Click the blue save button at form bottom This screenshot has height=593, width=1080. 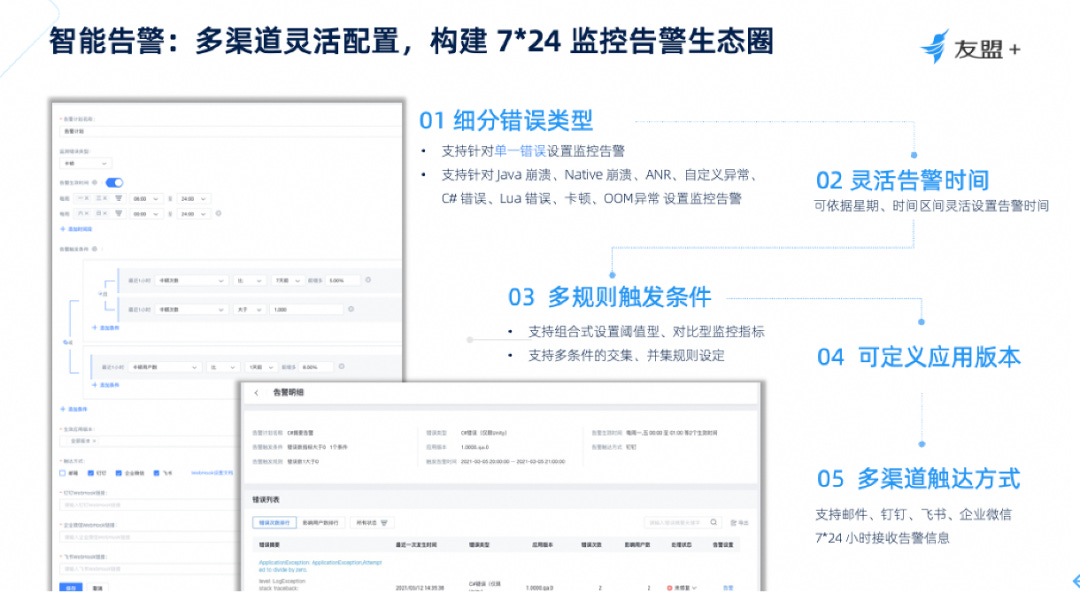point(71,587)
